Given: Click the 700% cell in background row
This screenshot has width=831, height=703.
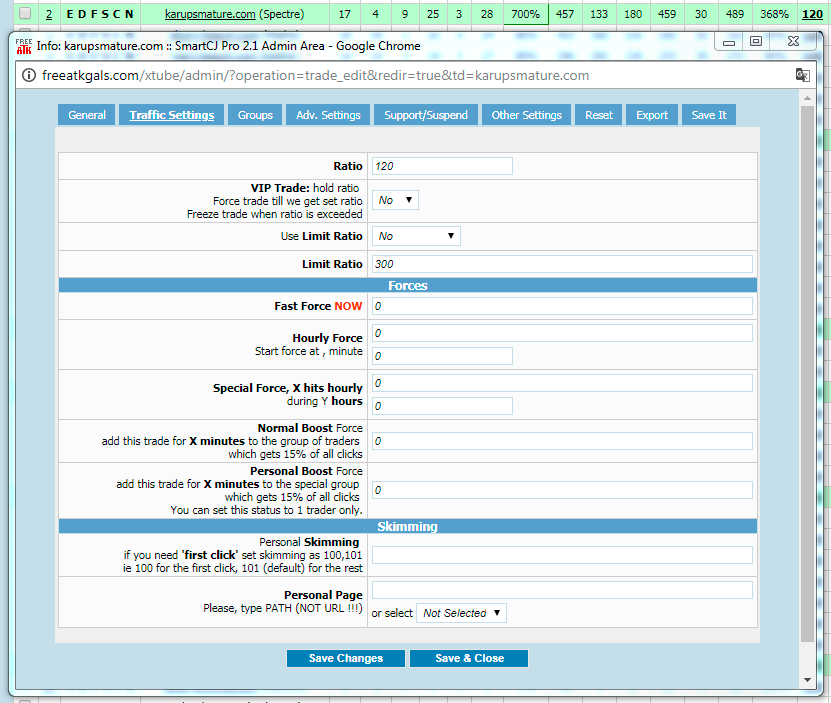Looking at the screenshot, I should pos(525,14).
